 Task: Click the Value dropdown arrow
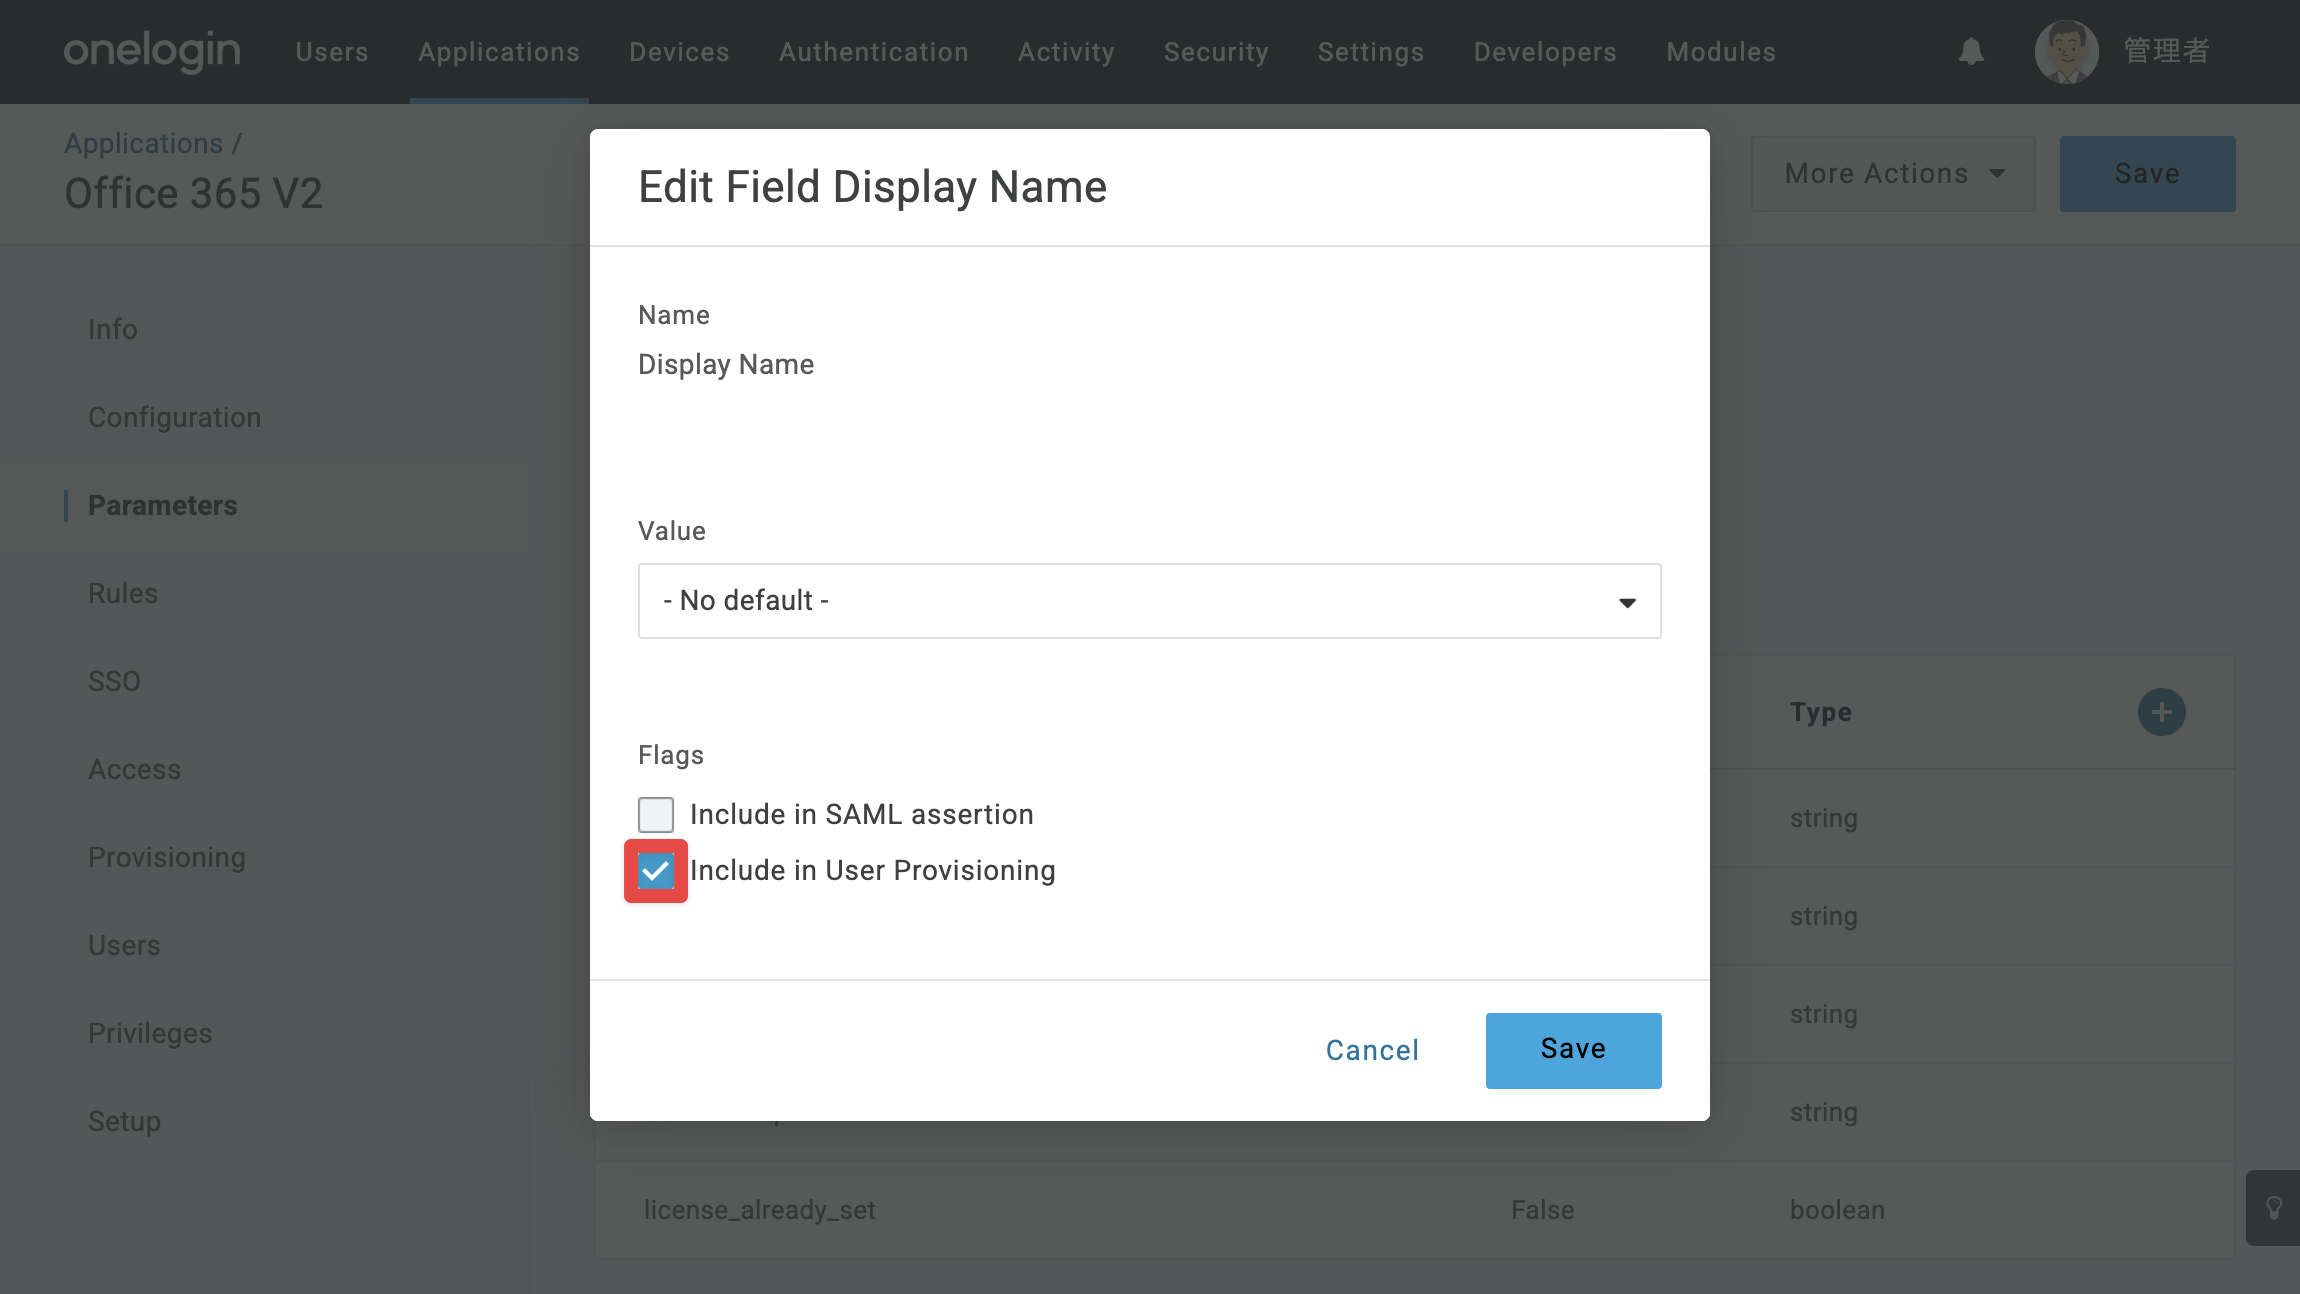pyautogui.click(x=1627, y=602)
